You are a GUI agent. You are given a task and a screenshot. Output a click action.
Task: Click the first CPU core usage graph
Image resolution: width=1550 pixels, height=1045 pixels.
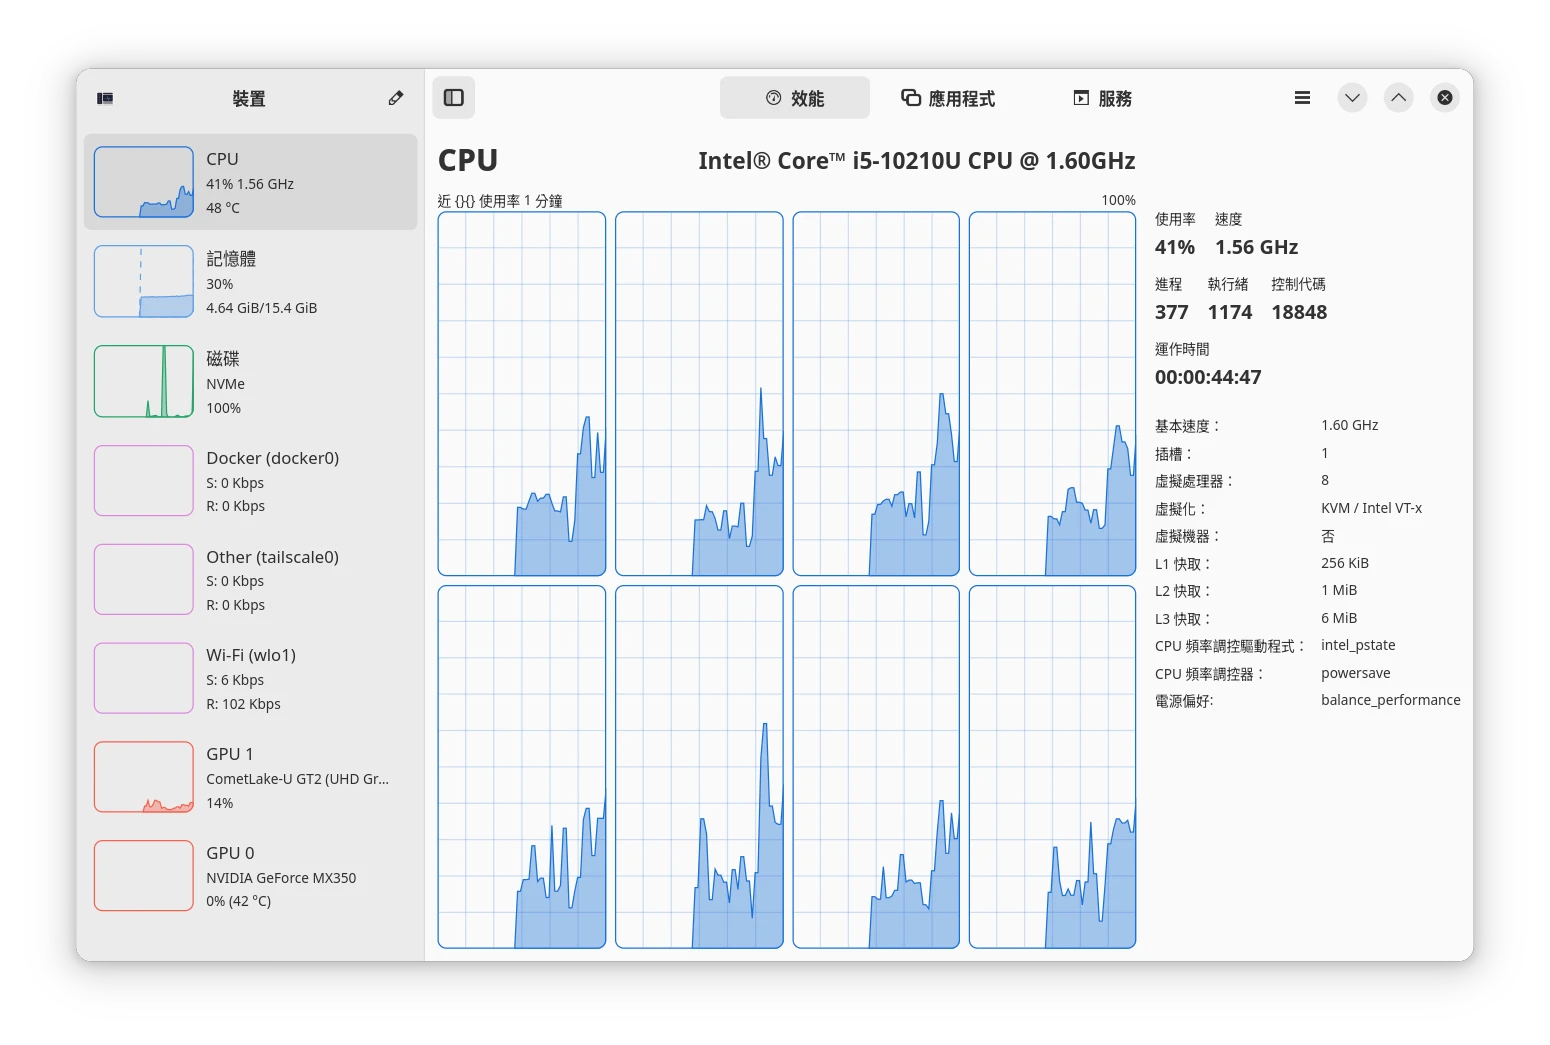pyautogui.click(x=522, y=394)
